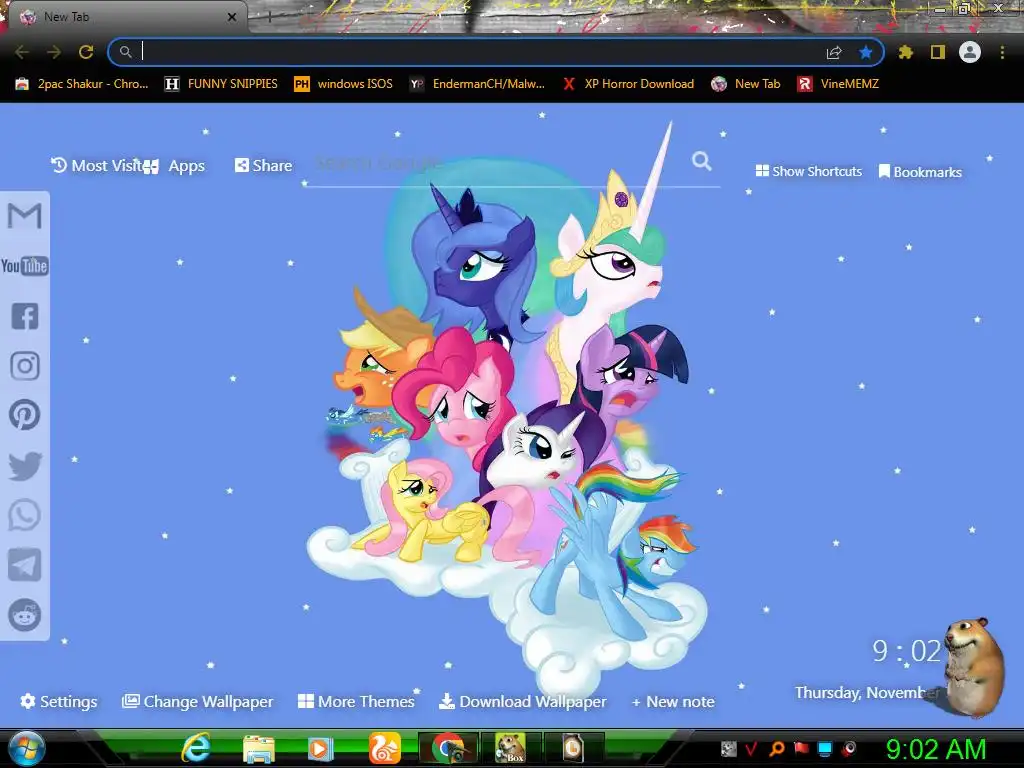
Task: Open the Bookmarks panel on page
Action: click(x=920, y=172)
